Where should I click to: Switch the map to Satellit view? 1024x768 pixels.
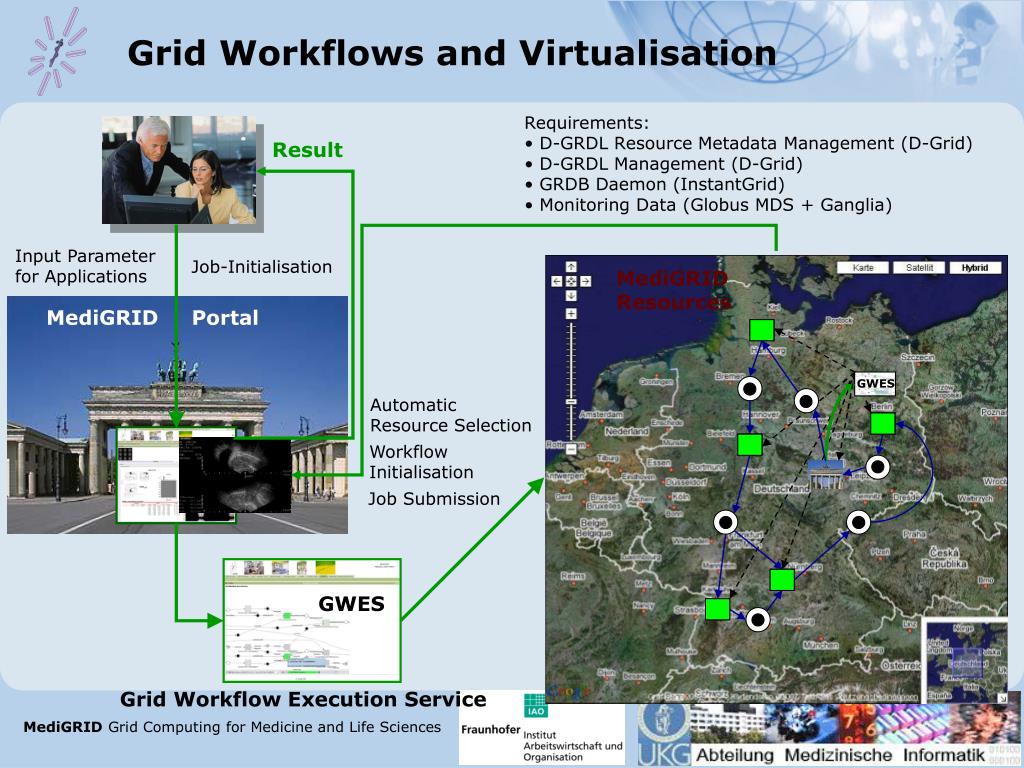(x=919, y=268)
